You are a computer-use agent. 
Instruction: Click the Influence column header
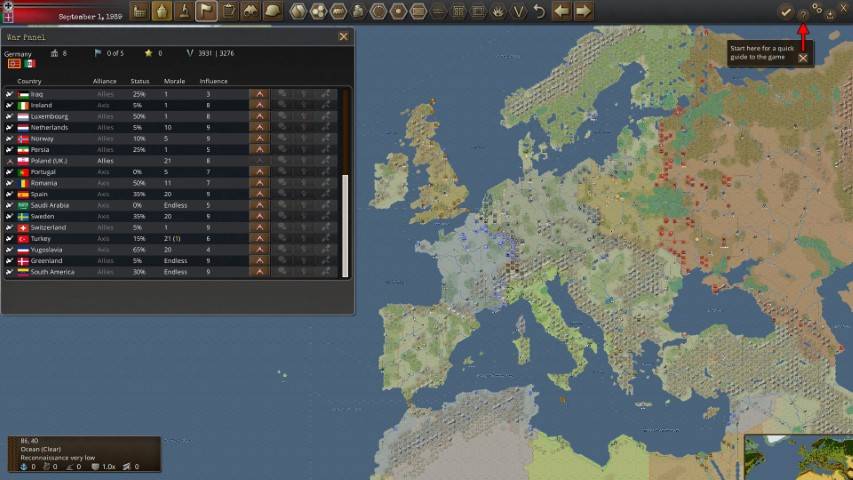coord(213,81)
